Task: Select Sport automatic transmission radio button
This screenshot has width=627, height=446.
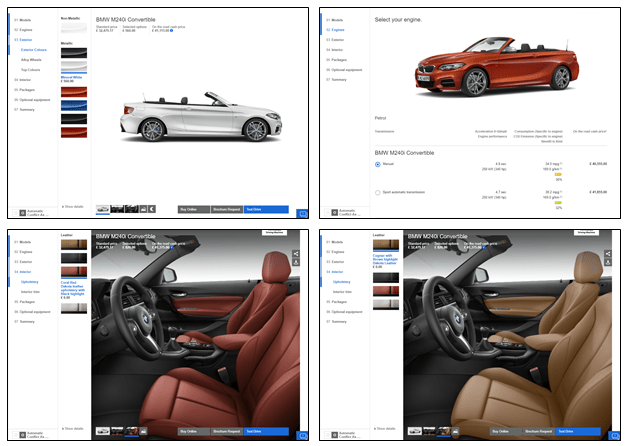Action: (x=377, y=192)
